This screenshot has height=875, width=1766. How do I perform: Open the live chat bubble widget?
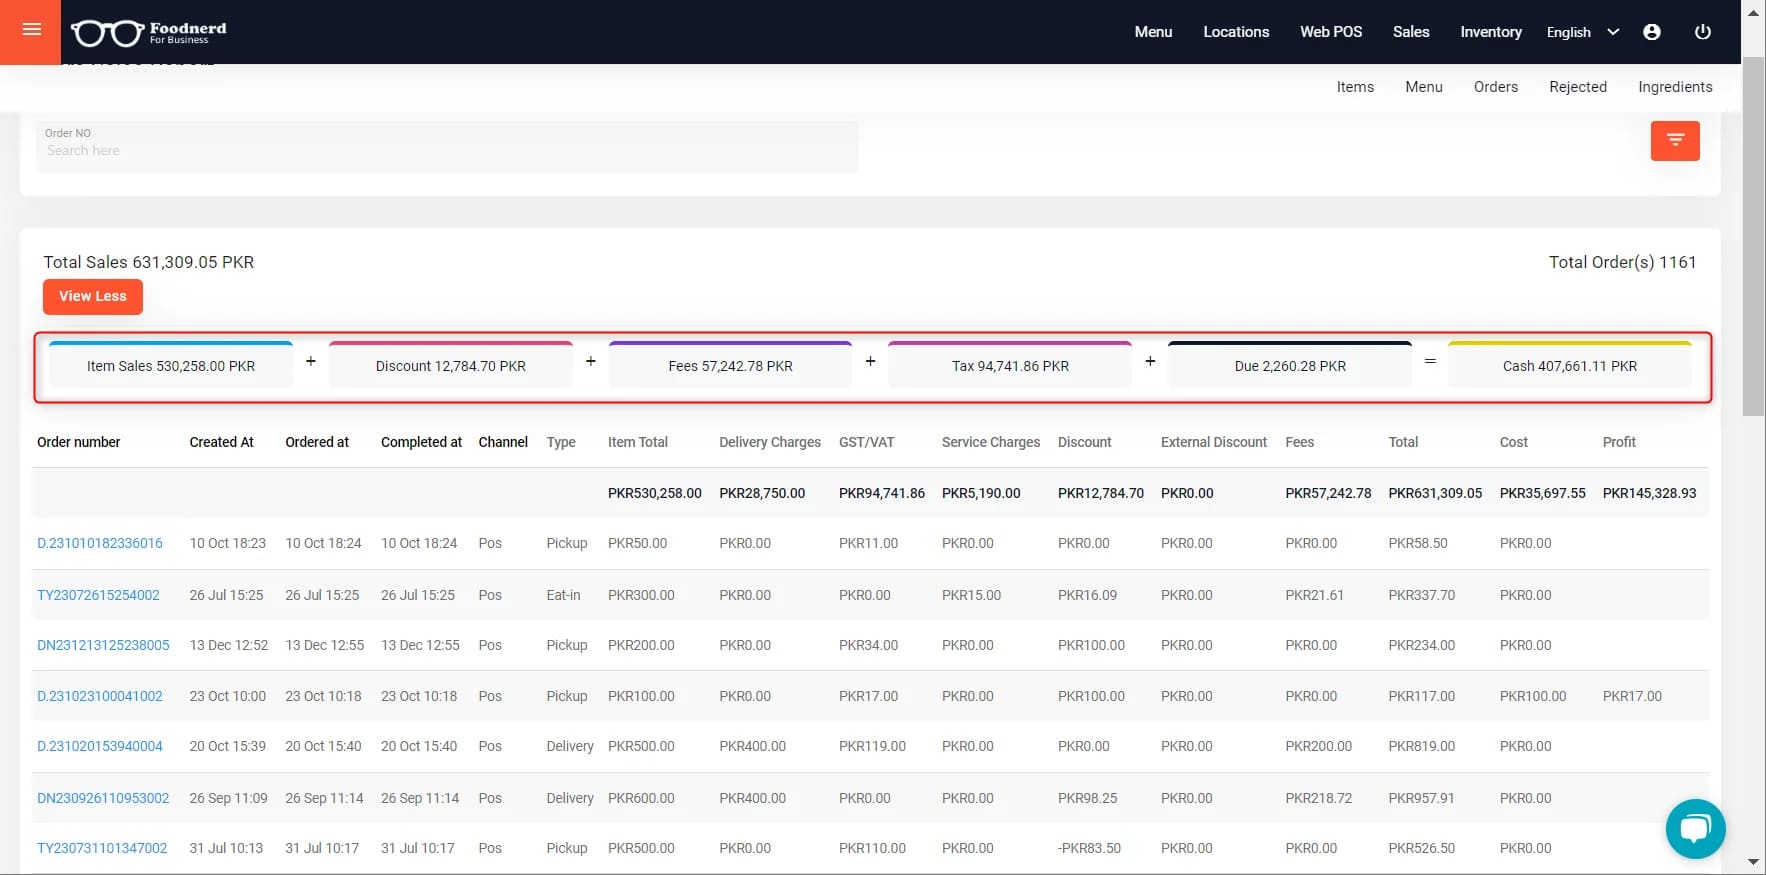click(1695, 828)
